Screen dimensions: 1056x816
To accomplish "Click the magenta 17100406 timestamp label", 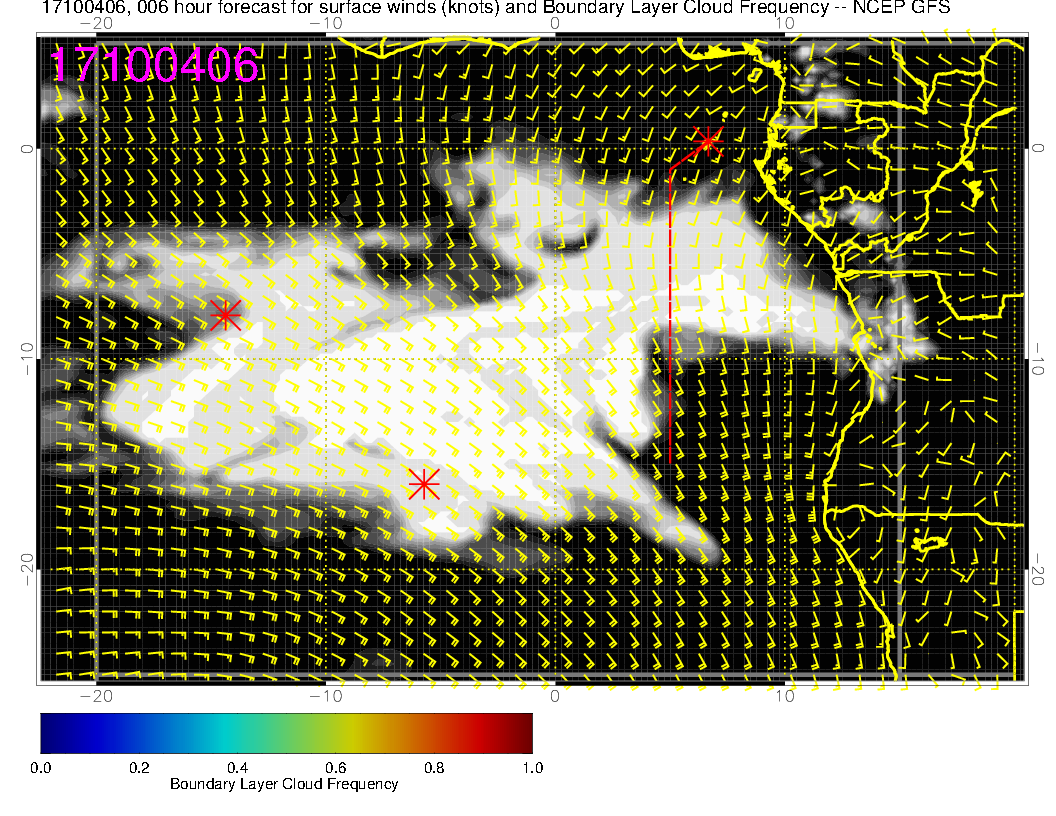I will (154, 65).
